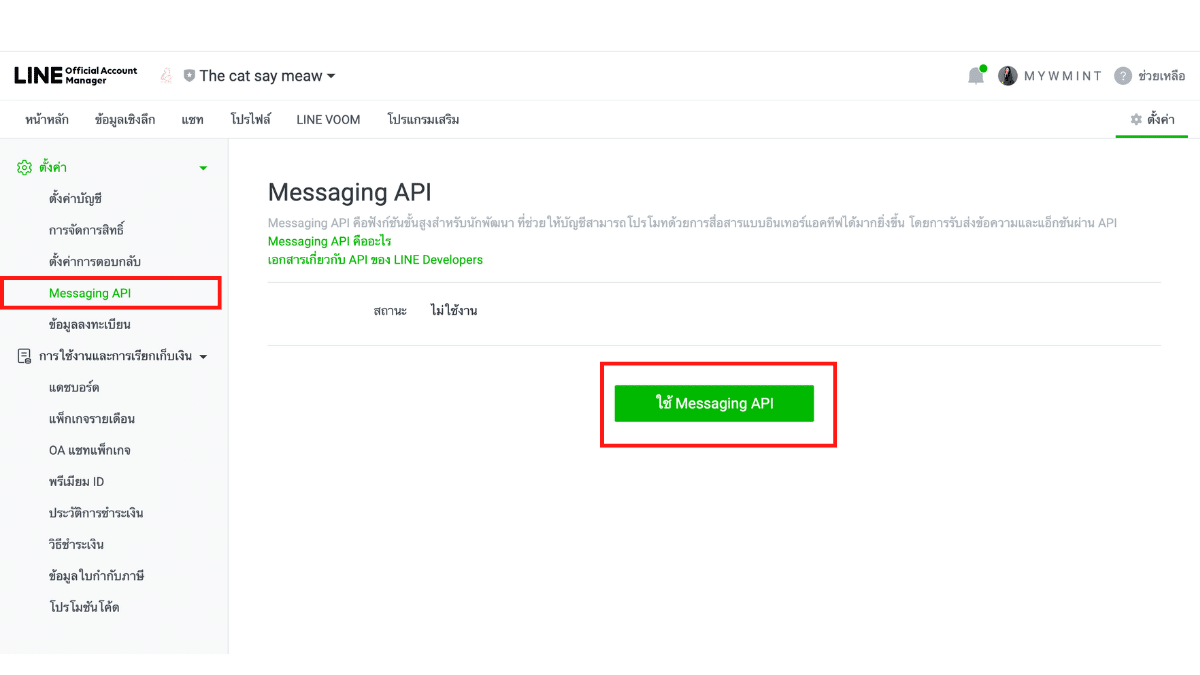The width and height of the screenshot is (1200, 675).
Task: Select Messaging API in the sidebar
Action: click(90, 293)
